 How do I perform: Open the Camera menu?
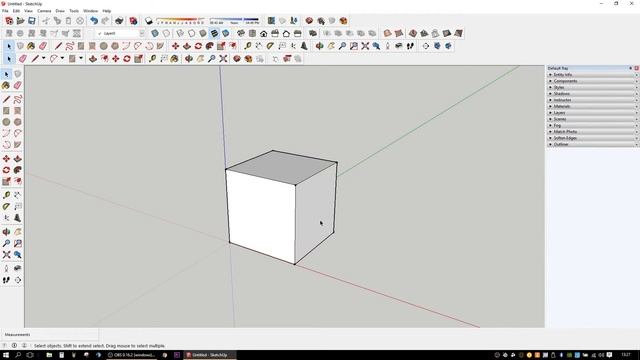[x=44, y=11]
